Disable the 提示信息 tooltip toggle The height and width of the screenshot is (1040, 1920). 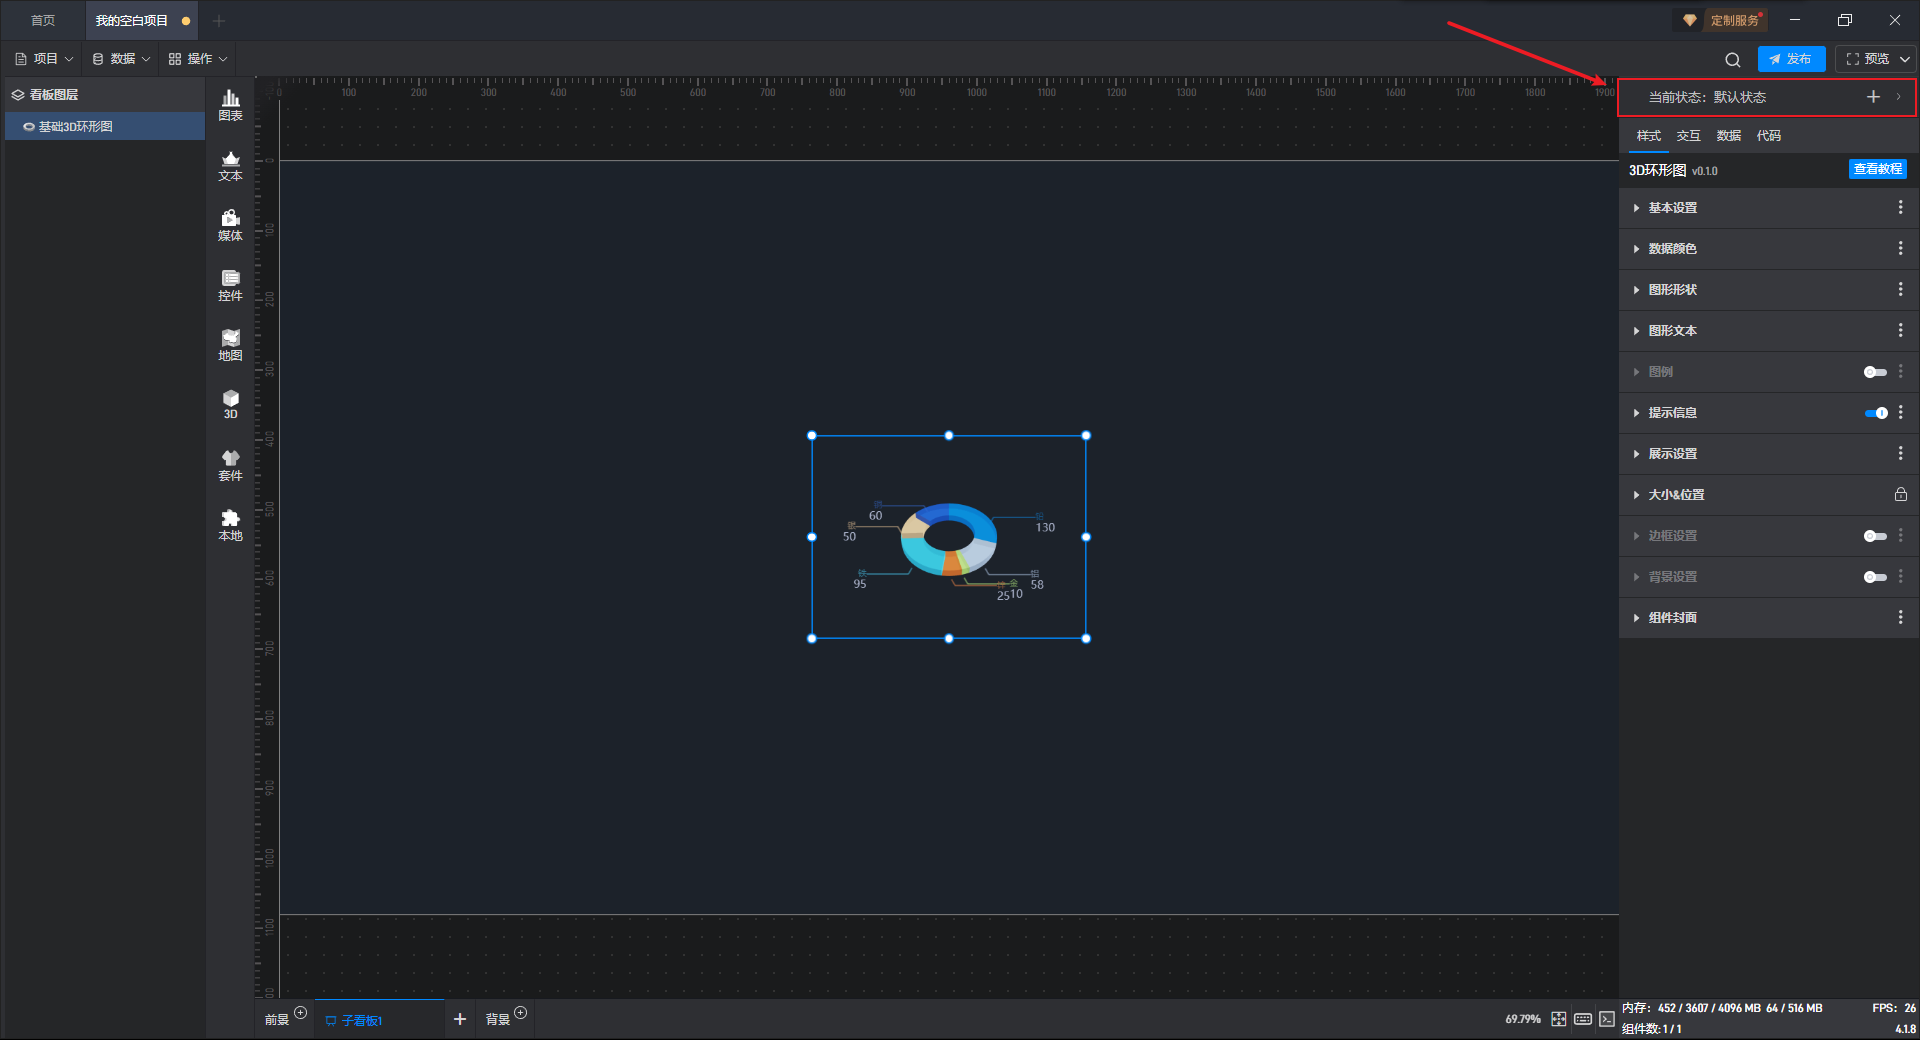pyautogui.click(x=1875, y=413)
